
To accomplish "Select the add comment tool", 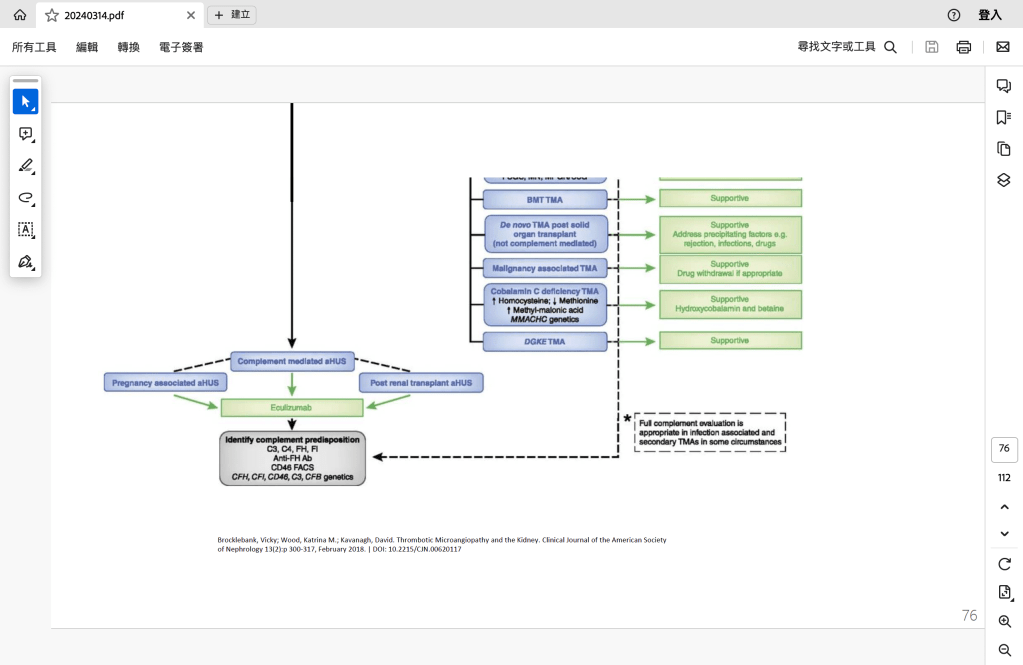I will (x=25, y=134).
